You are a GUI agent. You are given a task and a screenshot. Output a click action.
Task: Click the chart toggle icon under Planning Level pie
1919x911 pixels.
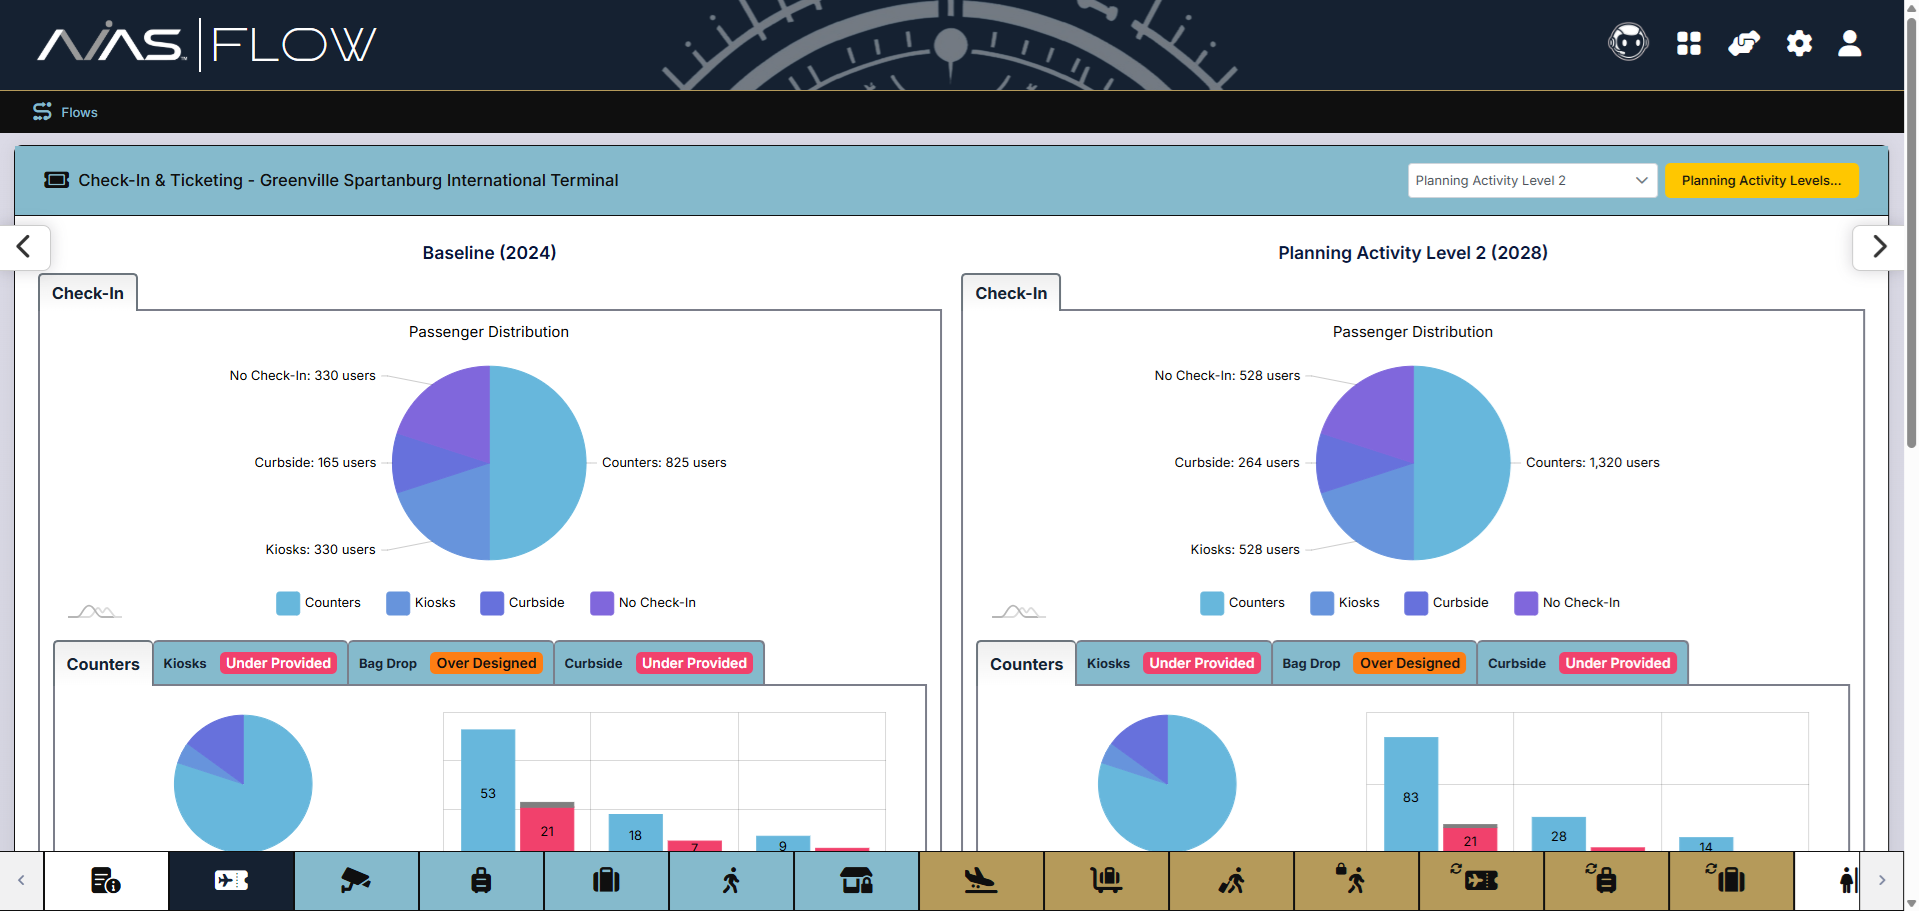click(x=1018, y=610)
